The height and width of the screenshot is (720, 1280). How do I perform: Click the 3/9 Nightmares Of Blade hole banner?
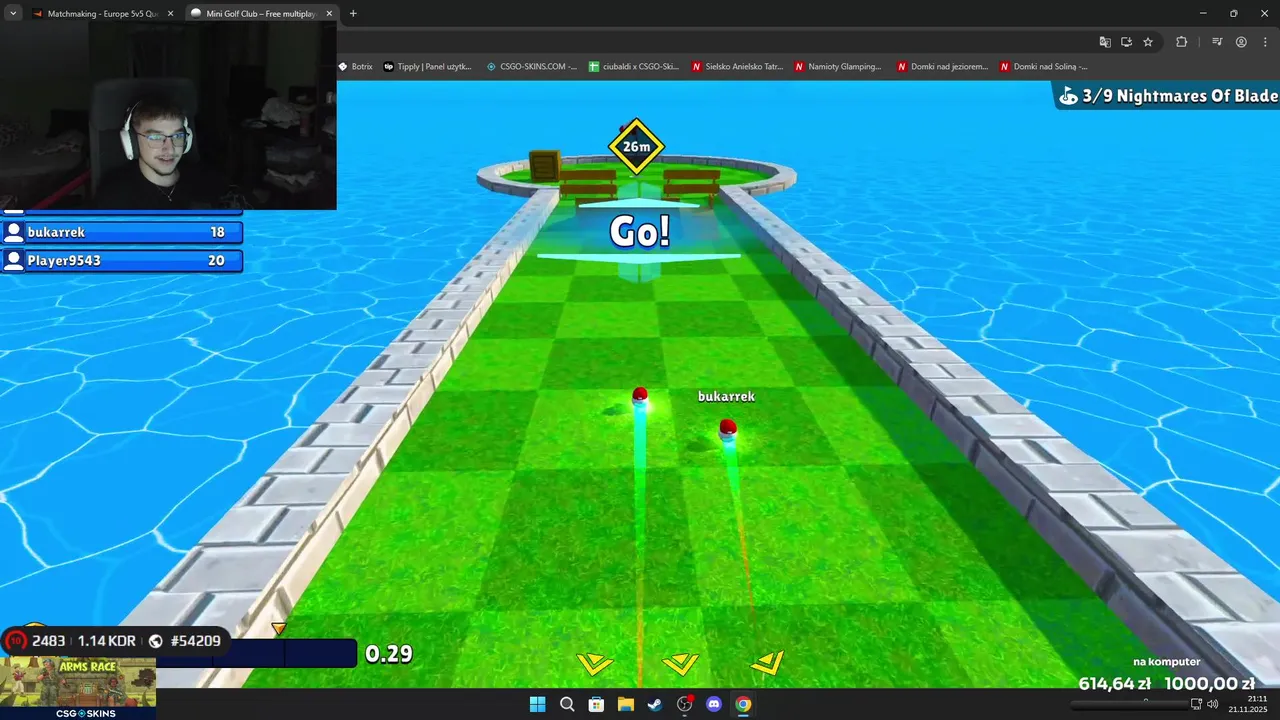pos(1168,96)
